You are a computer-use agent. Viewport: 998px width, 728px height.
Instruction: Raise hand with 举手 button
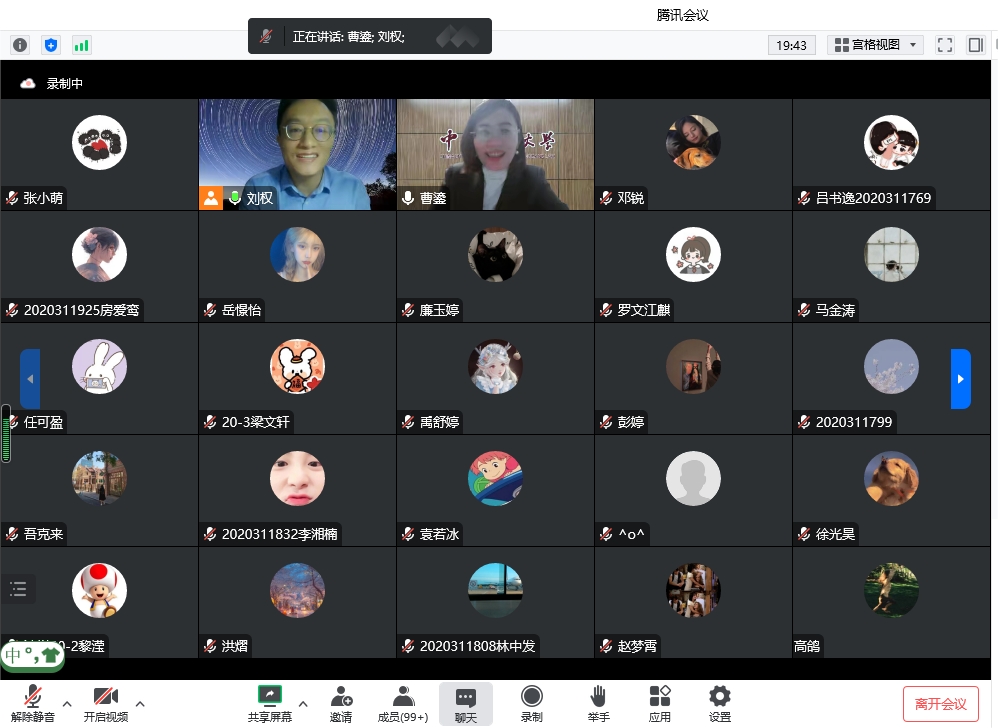598,703
